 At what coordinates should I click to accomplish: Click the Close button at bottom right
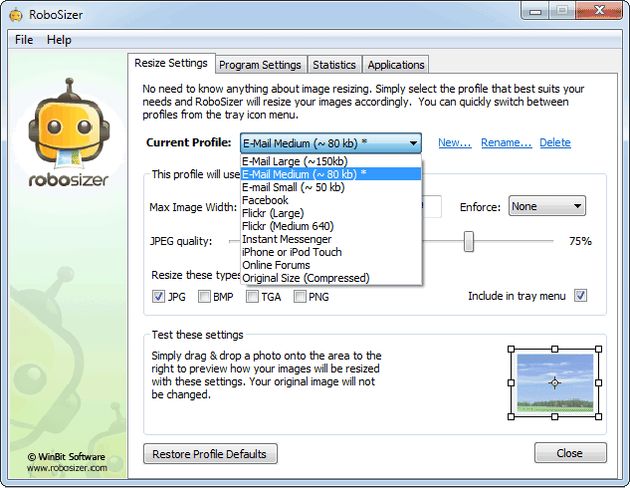pos(570,453)
